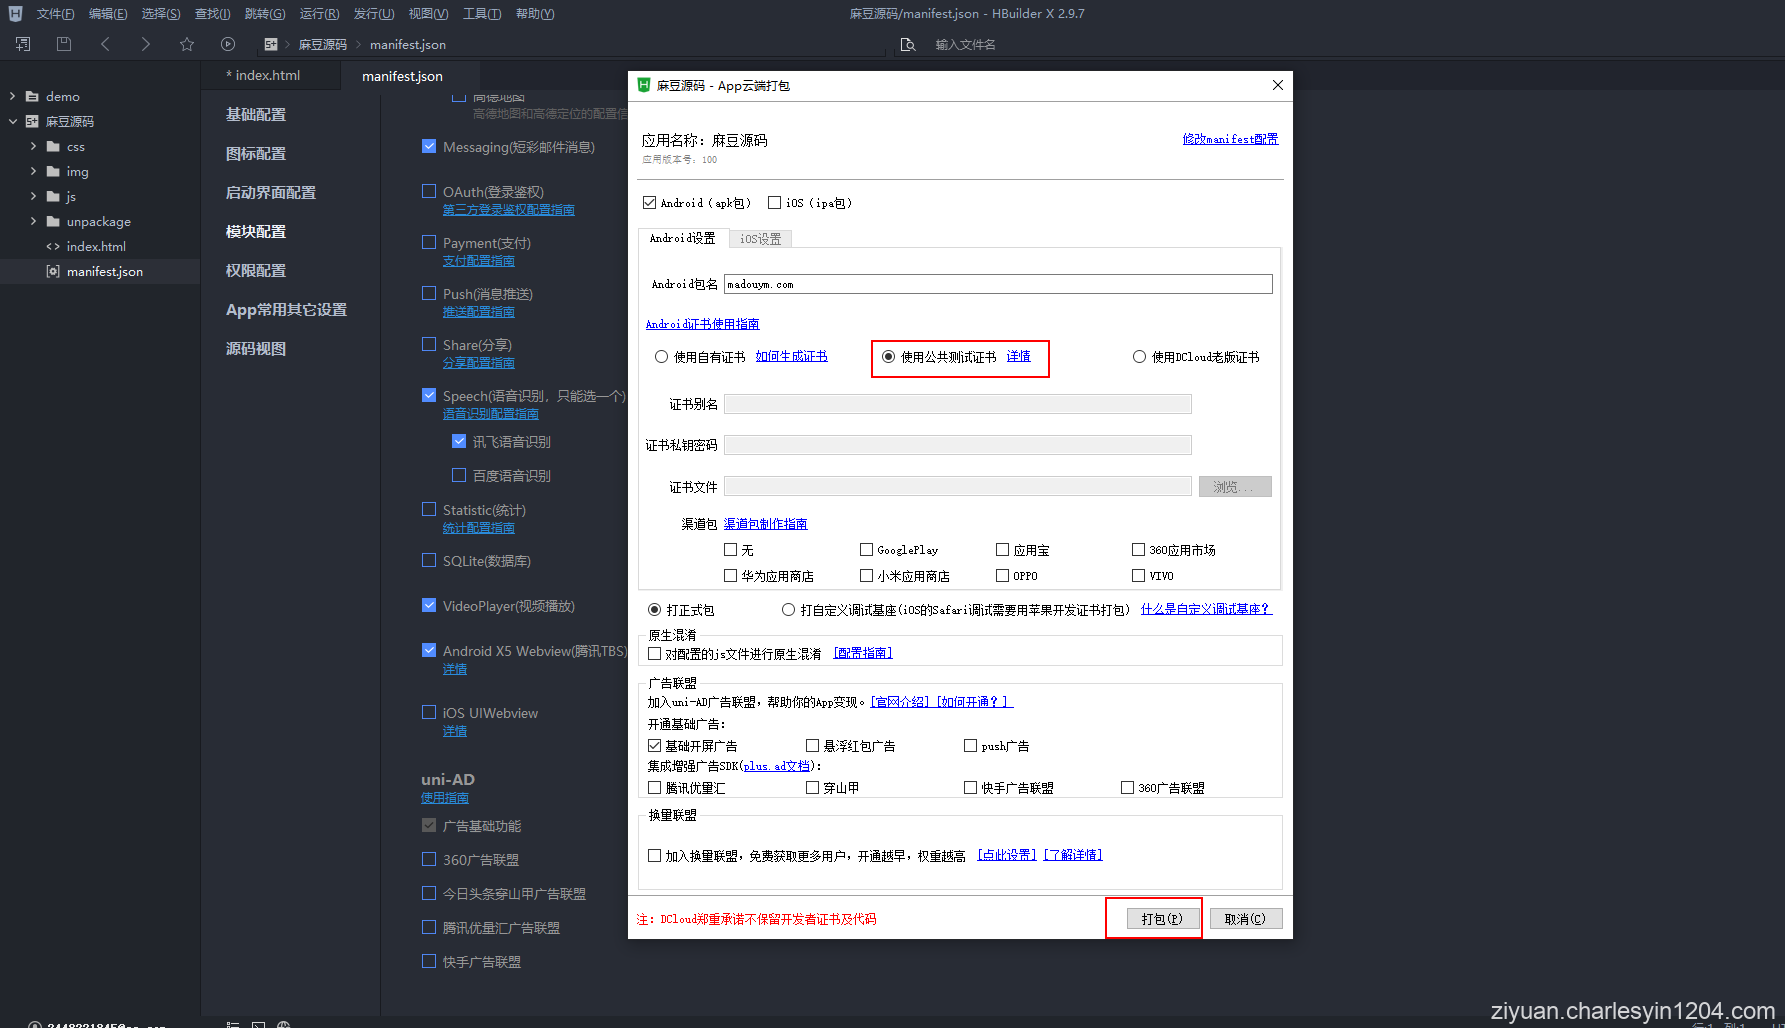The image size is (1785, 1028).
Task: Click the Save icon in the toolbar
Action: coord(63,44)
